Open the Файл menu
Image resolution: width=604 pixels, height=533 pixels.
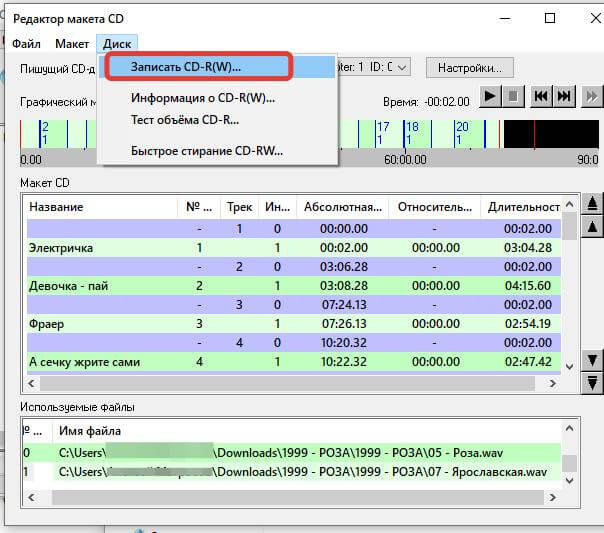point(26,44)
